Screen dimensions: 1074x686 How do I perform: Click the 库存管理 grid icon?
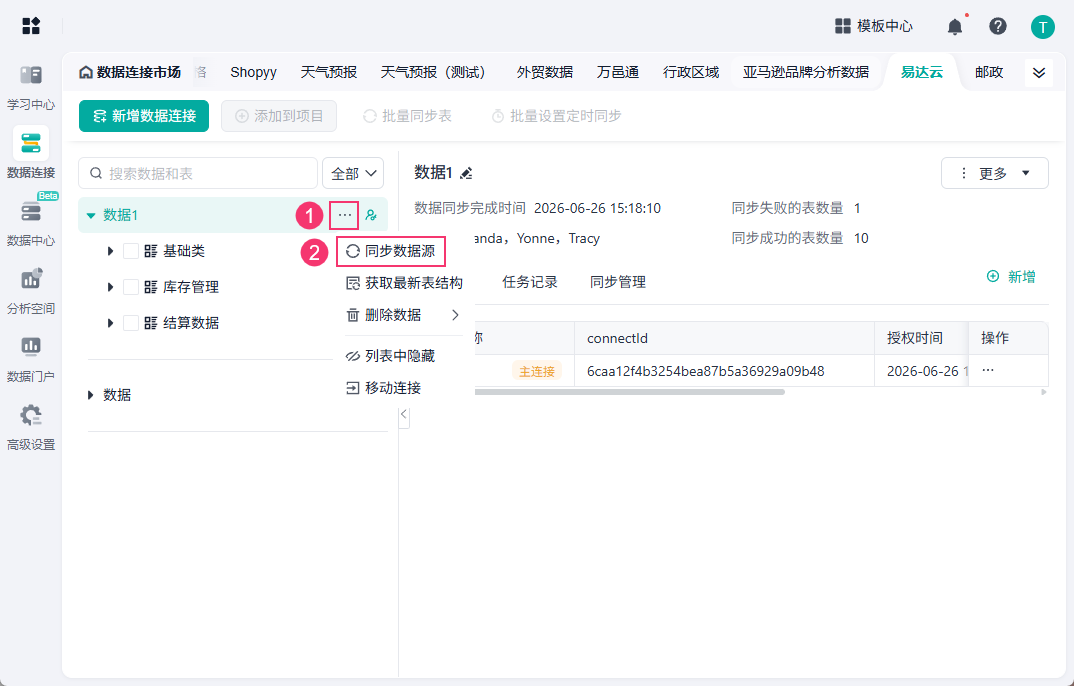coord(151,287)
